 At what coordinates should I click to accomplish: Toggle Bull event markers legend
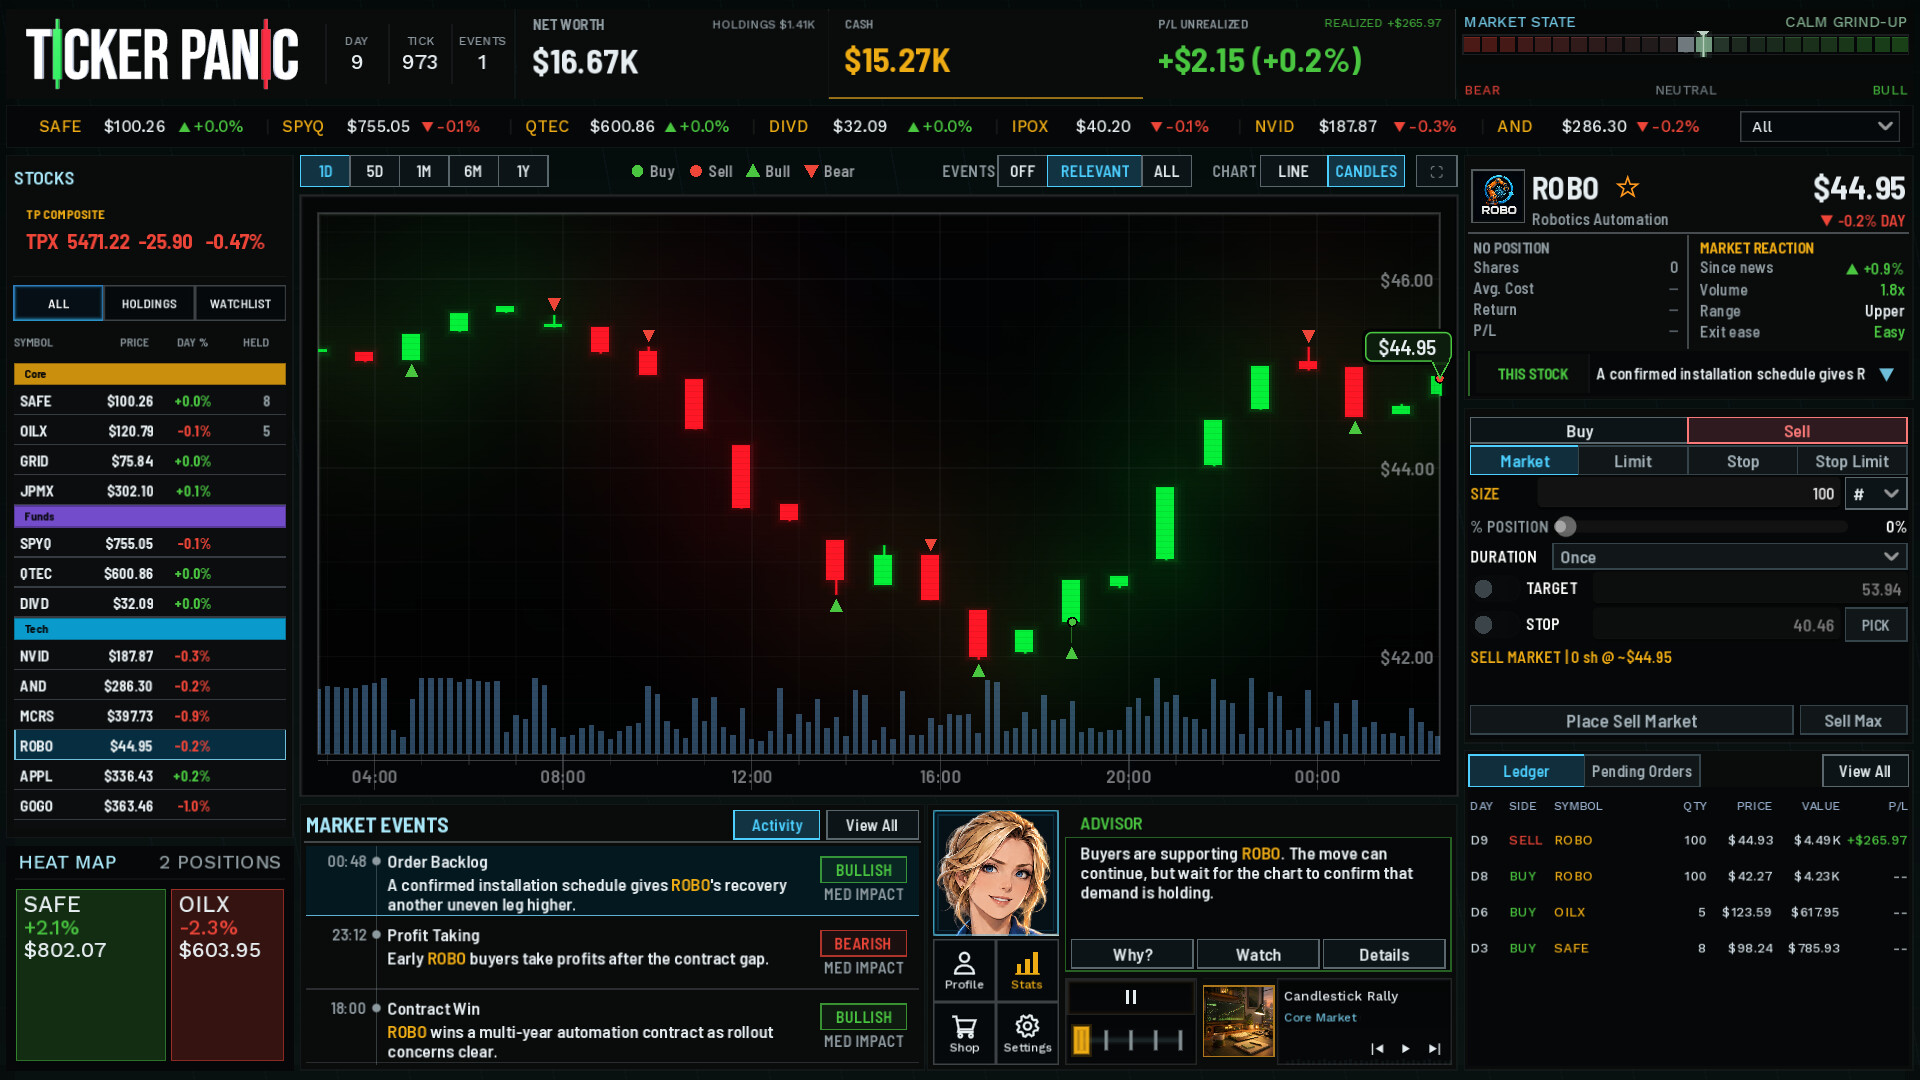point(768,171)
